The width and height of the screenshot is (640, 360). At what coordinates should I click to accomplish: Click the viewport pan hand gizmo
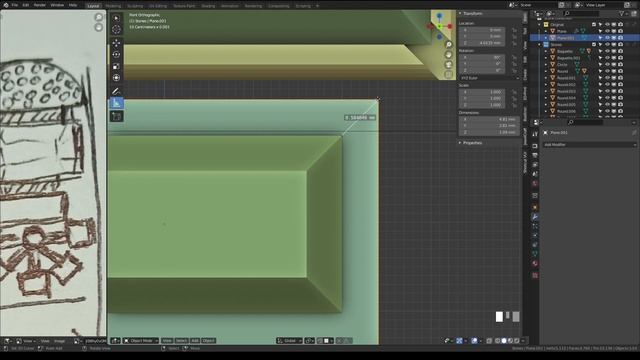pos(449,55)
